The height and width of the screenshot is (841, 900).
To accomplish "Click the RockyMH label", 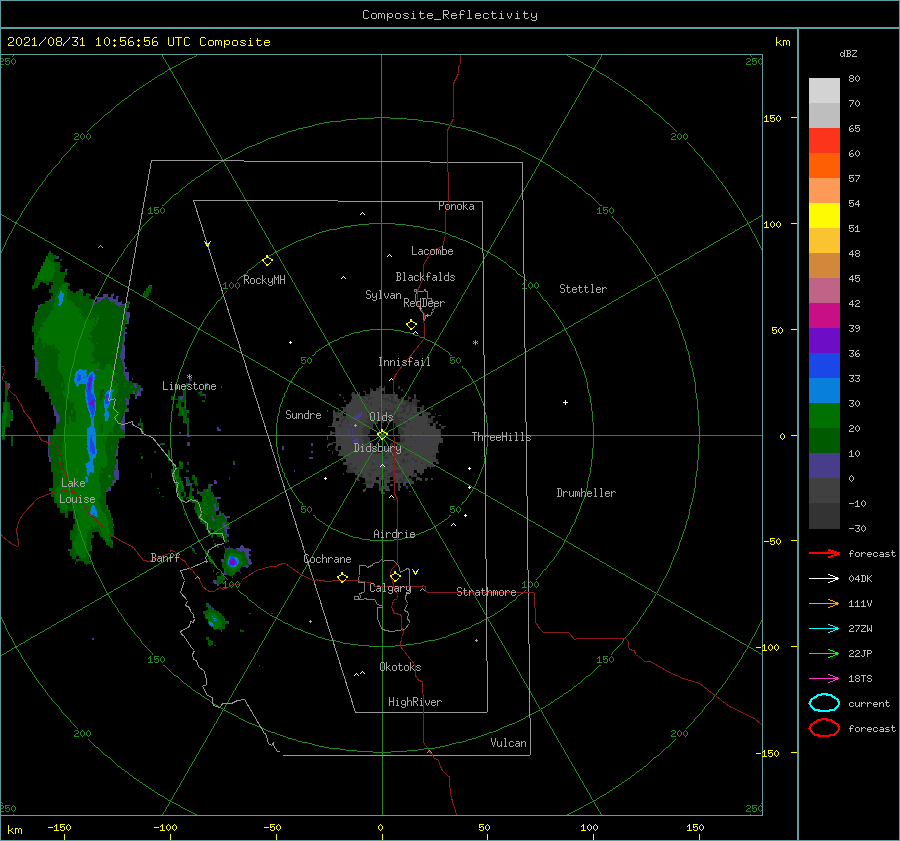I will [x=264, y=280].
